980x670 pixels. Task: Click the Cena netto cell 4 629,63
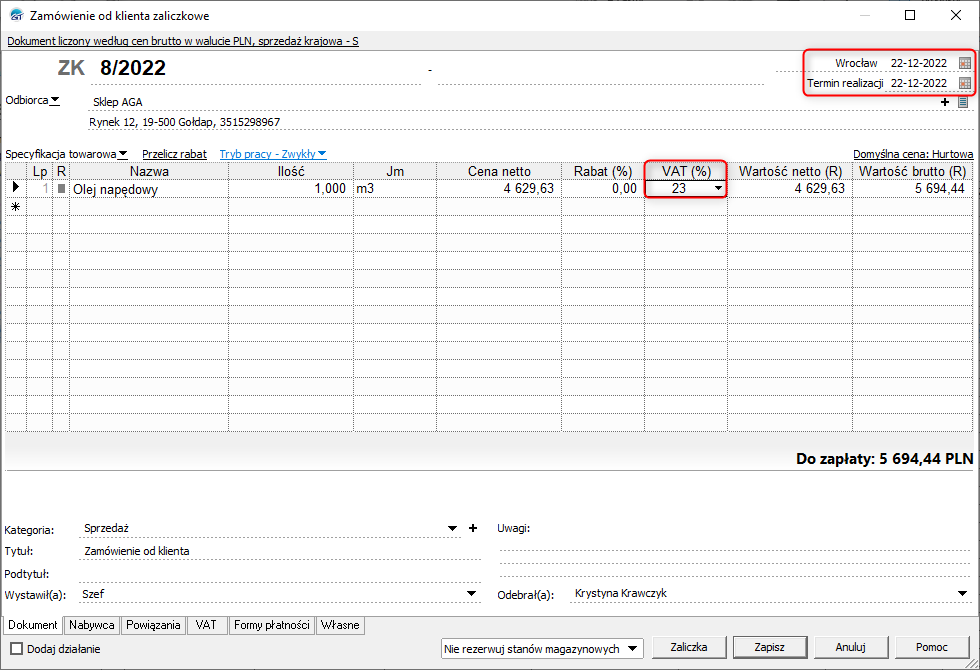click(x=499, y=189)
